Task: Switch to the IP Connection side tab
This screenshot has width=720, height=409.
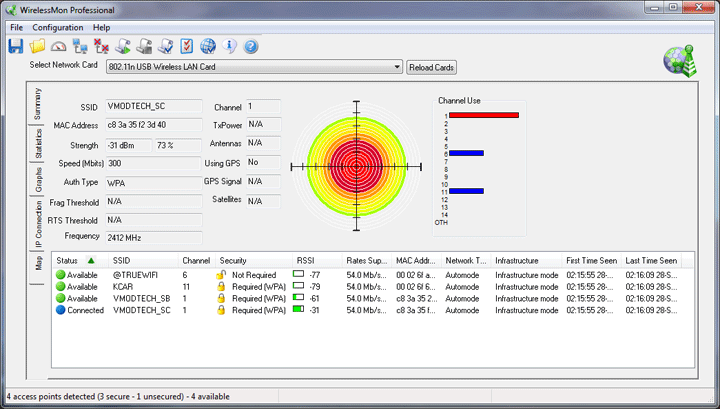Action: tap(39, 224)
